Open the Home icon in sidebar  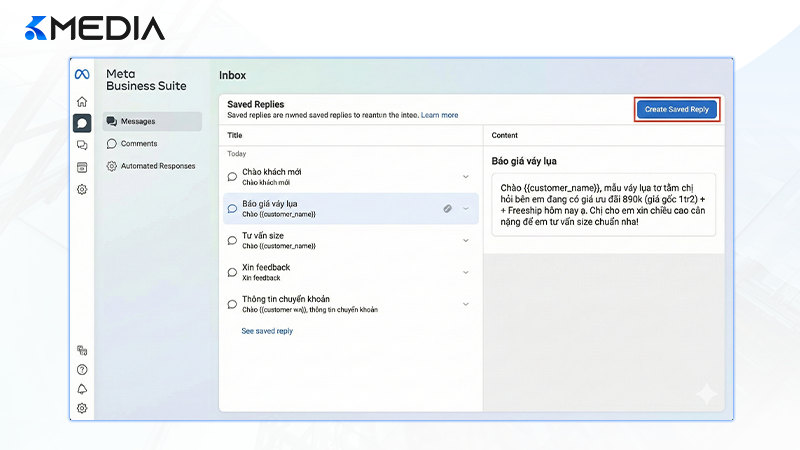click(x=82, y=102)
